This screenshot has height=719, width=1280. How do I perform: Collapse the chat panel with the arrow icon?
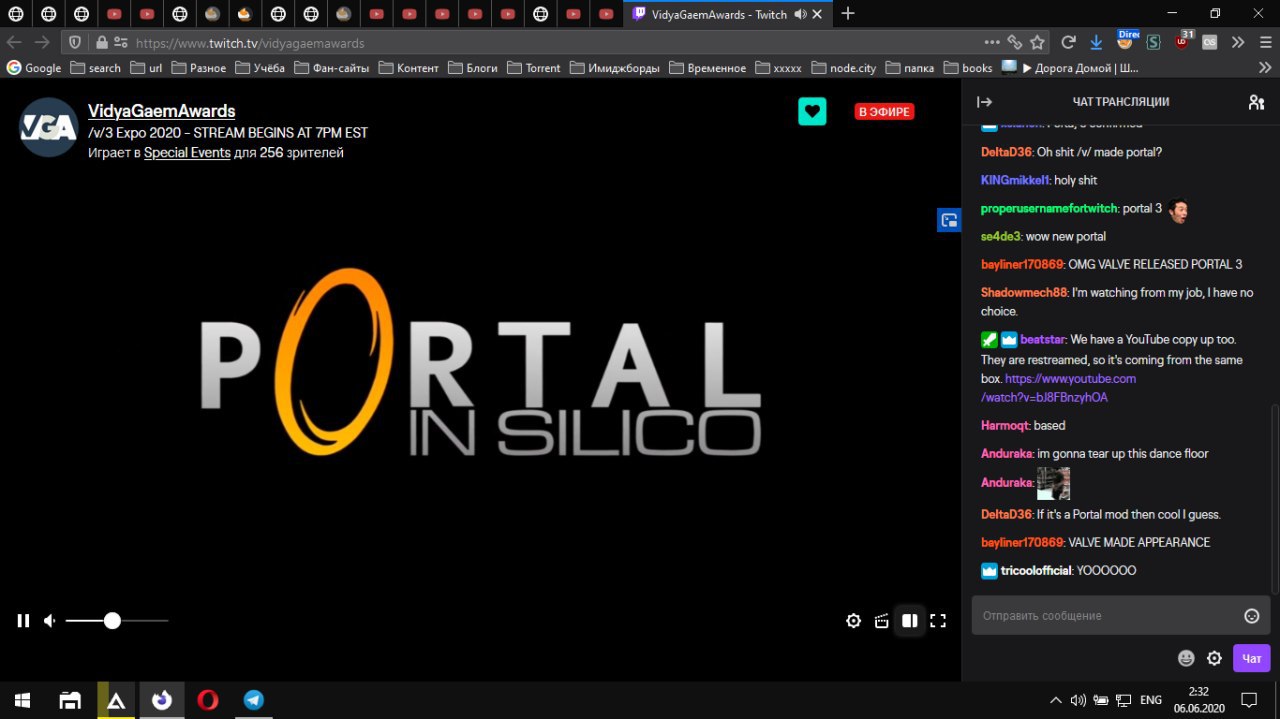[984, 102]
